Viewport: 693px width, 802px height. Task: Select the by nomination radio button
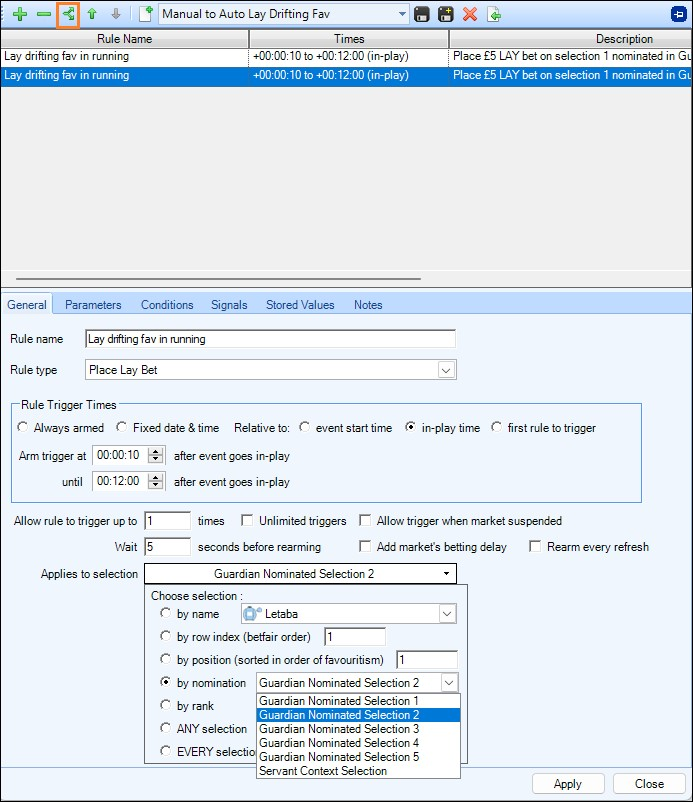click(x=165, y=682)
